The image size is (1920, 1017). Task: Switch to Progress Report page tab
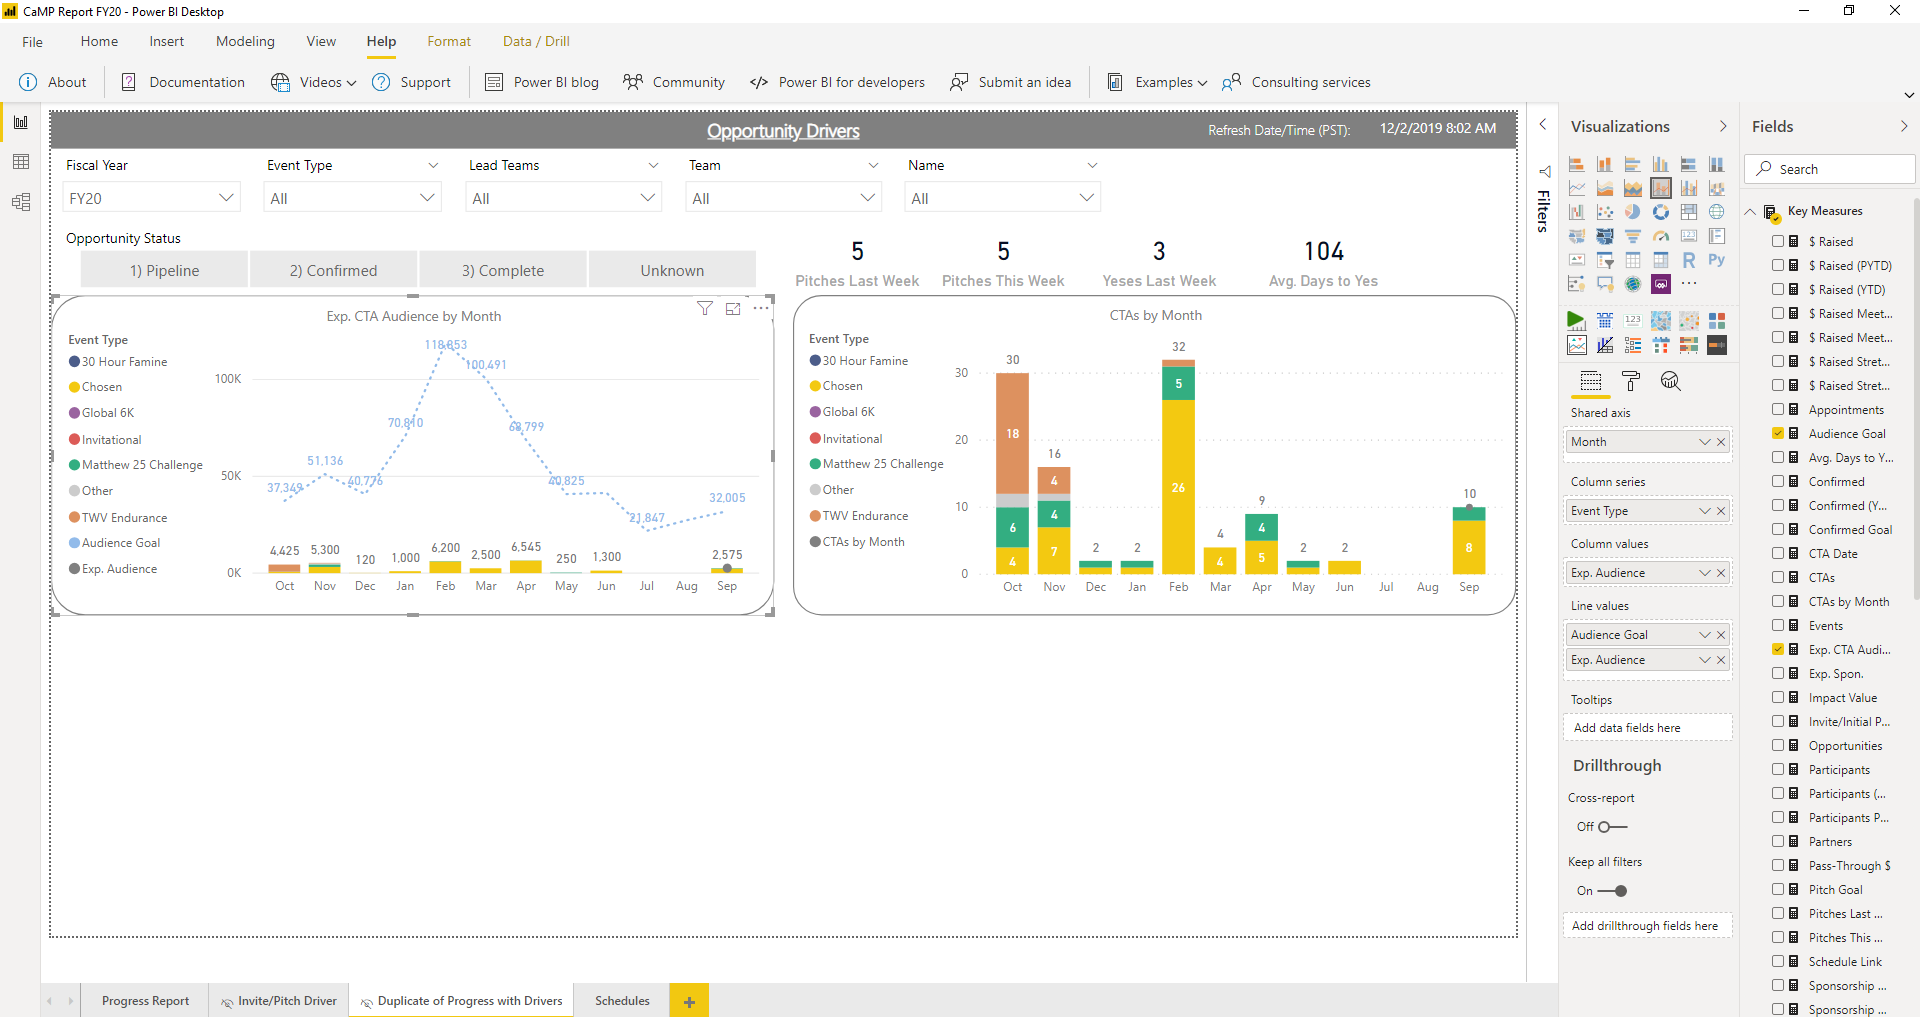click(145, 1000)
